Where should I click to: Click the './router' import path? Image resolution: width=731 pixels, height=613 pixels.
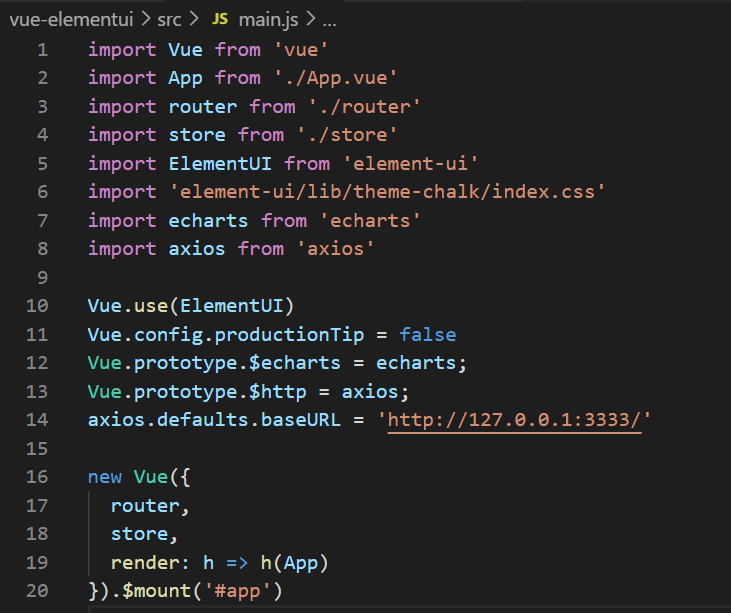tap(365, 107)
